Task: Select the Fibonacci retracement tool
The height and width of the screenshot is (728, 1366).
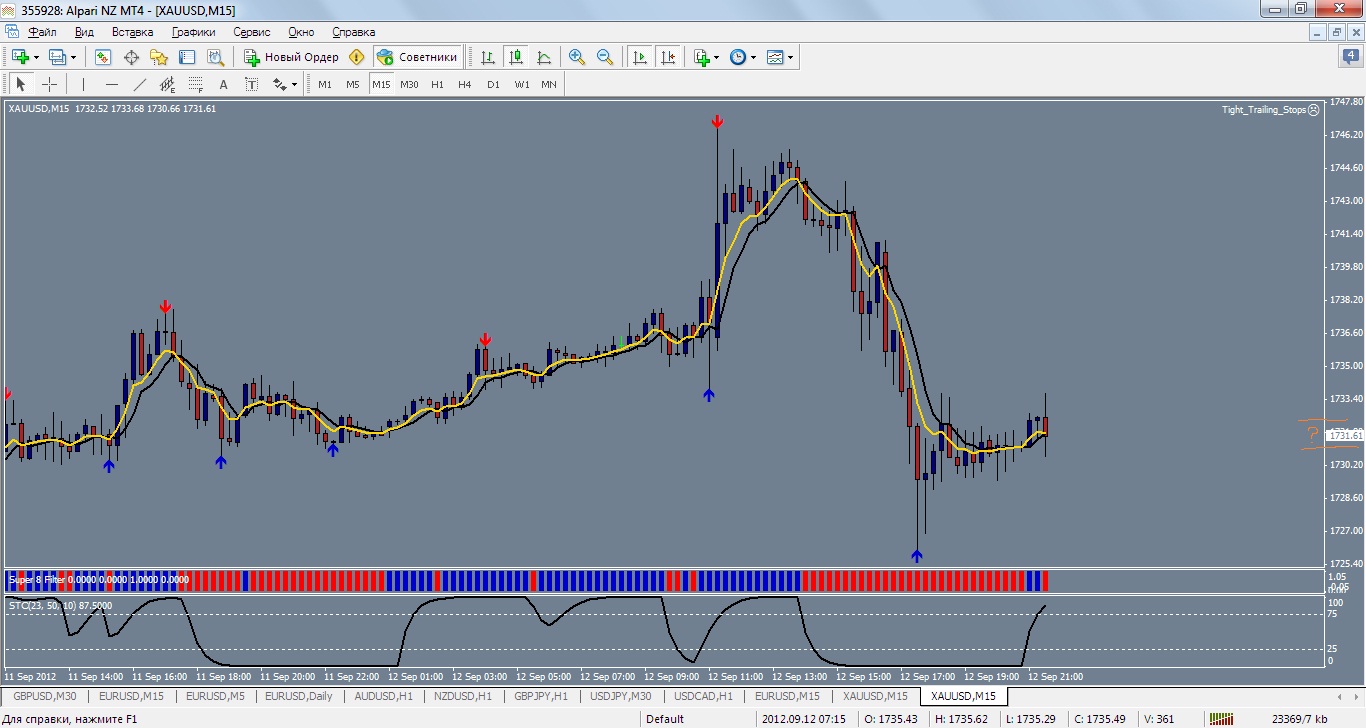Action: [195, 84]
